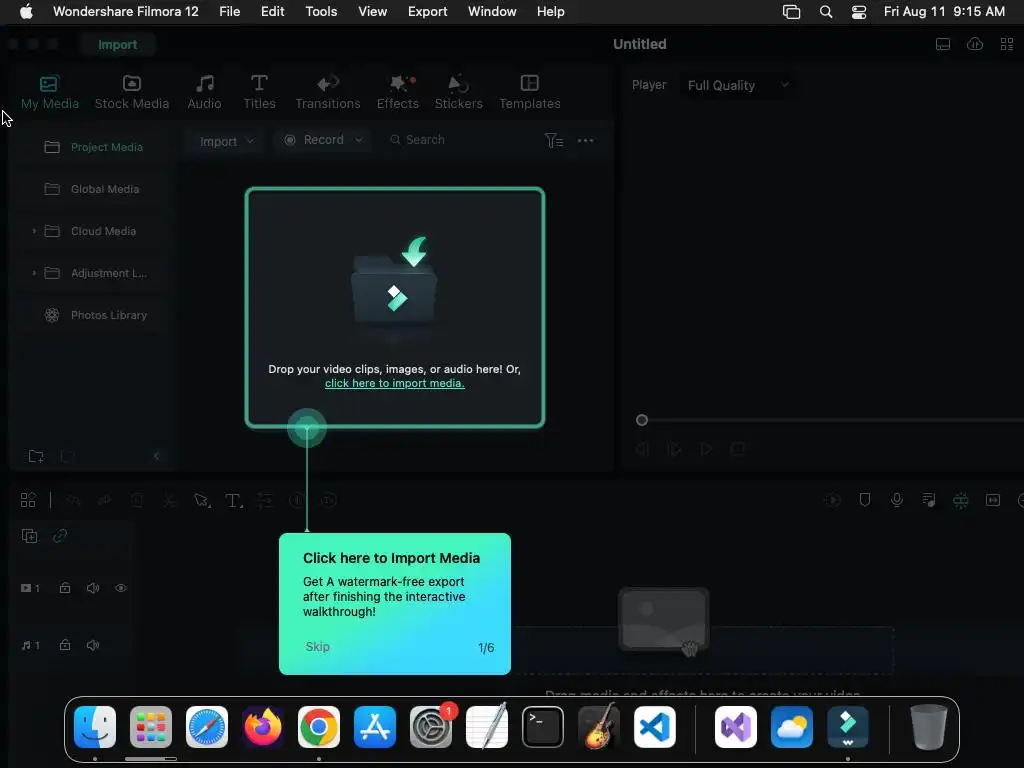
Task: Launch Safari from the dock
Action: pyautogui.click(x=207, y=727)
